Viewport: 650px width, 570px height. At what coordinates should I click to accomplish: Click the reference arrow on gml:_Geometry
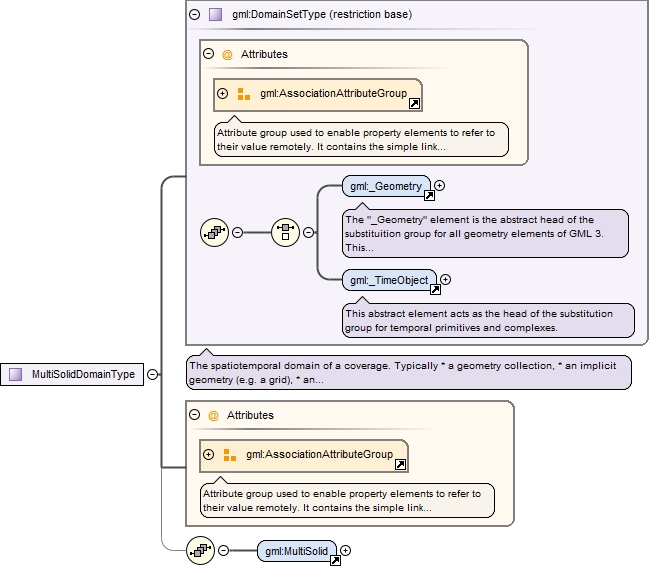point(429,196)
